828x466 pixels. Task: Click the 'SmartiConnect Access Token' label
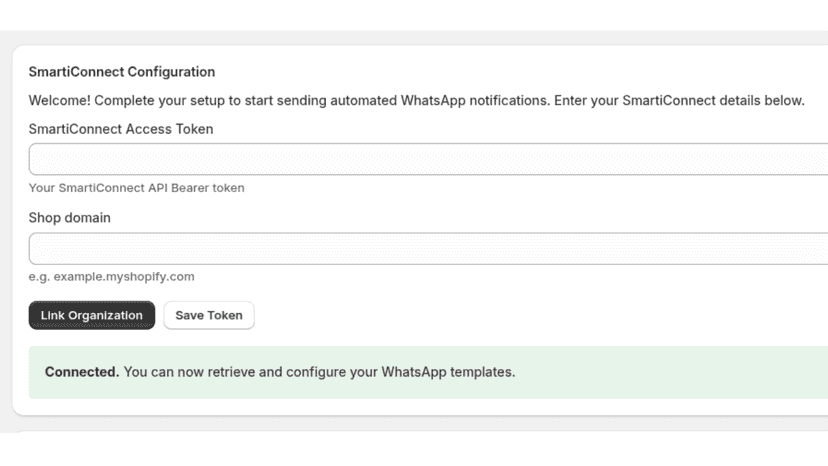coord(121,129)
